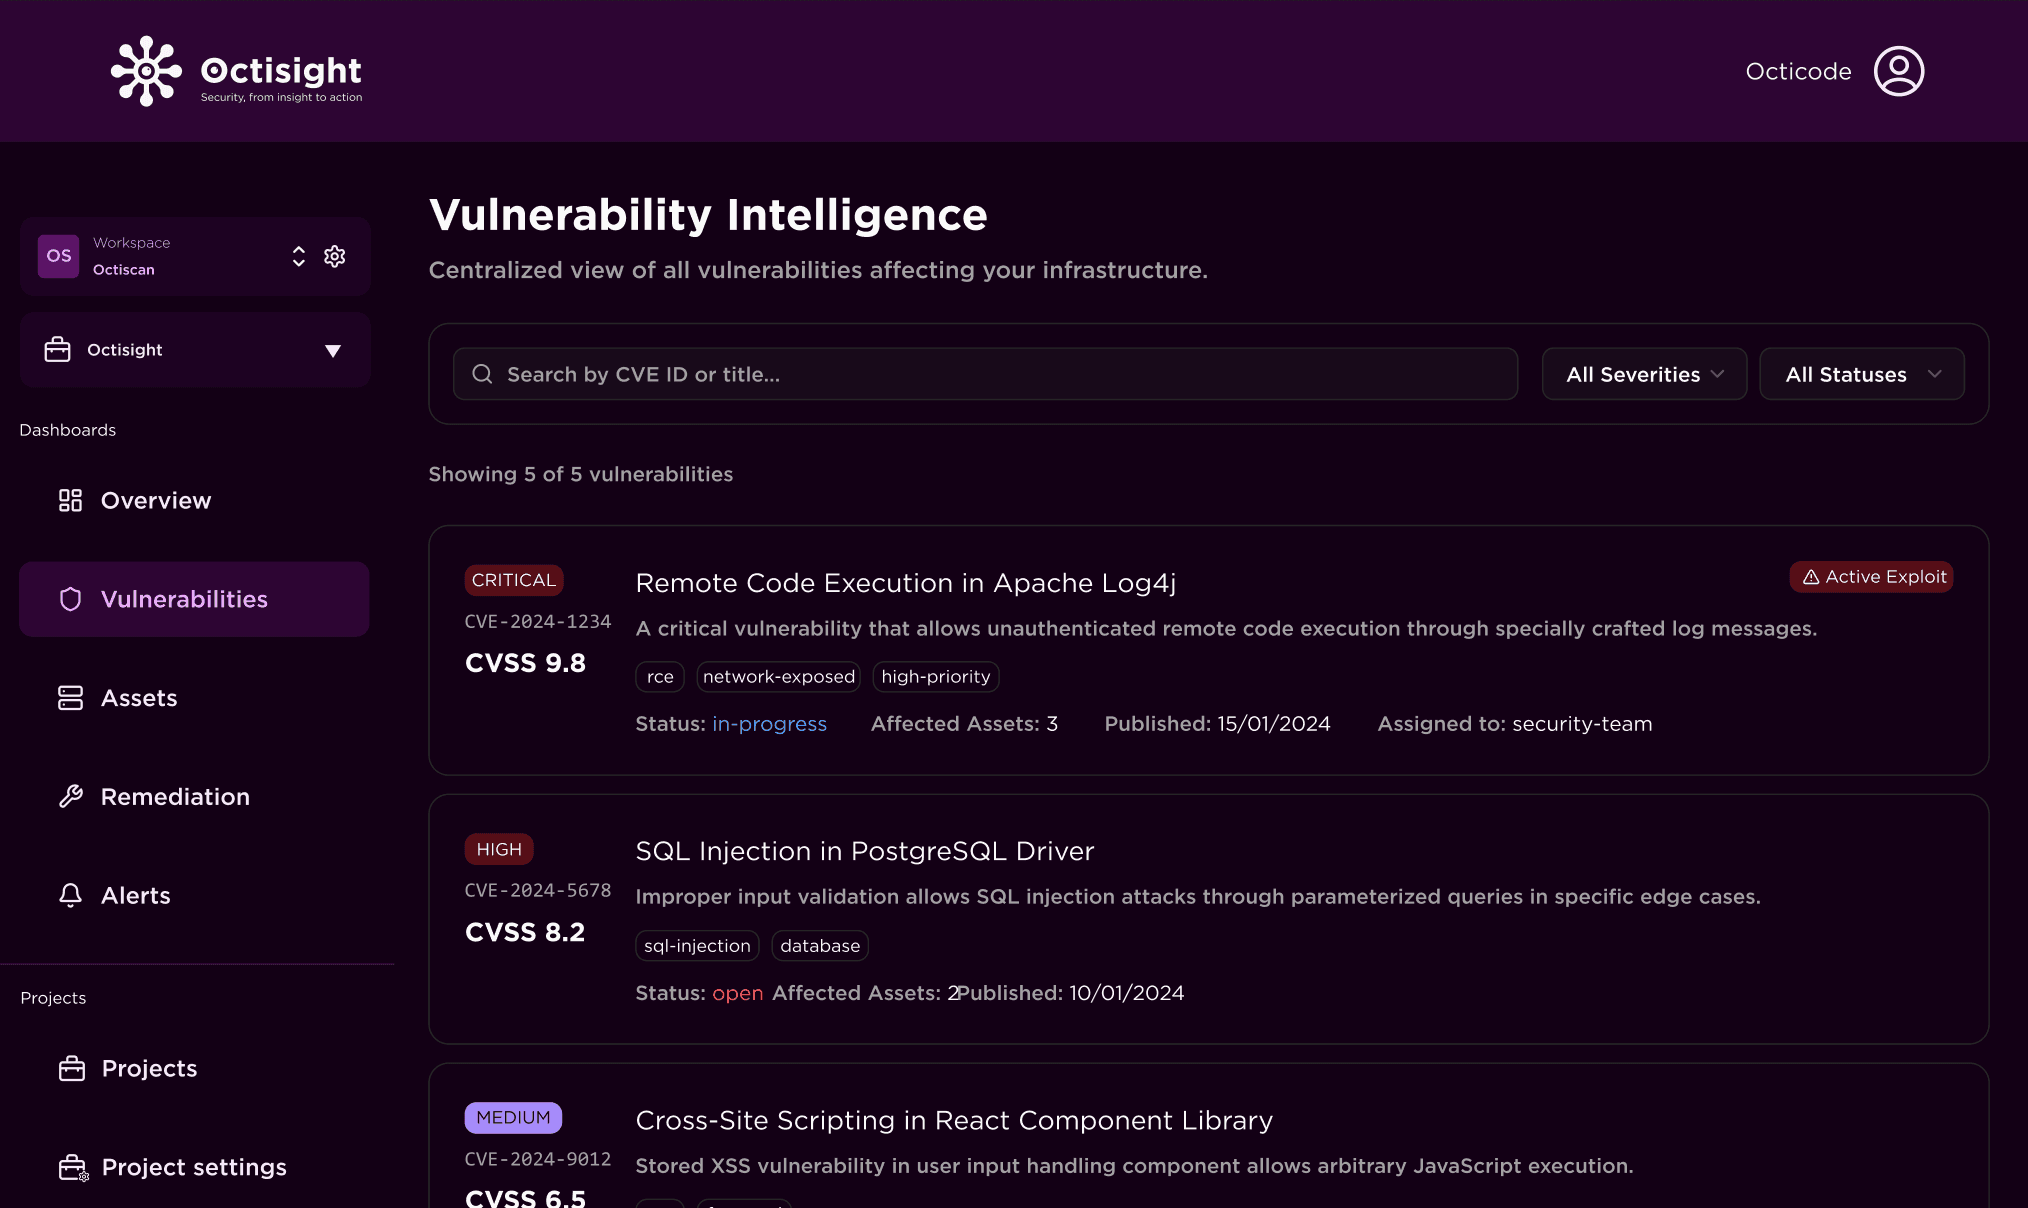The width and height of the screenshot is (2028, 1208).
Task: Select the Overview dashboard icon
Action: pyautogui.click(x=70, y=500)
